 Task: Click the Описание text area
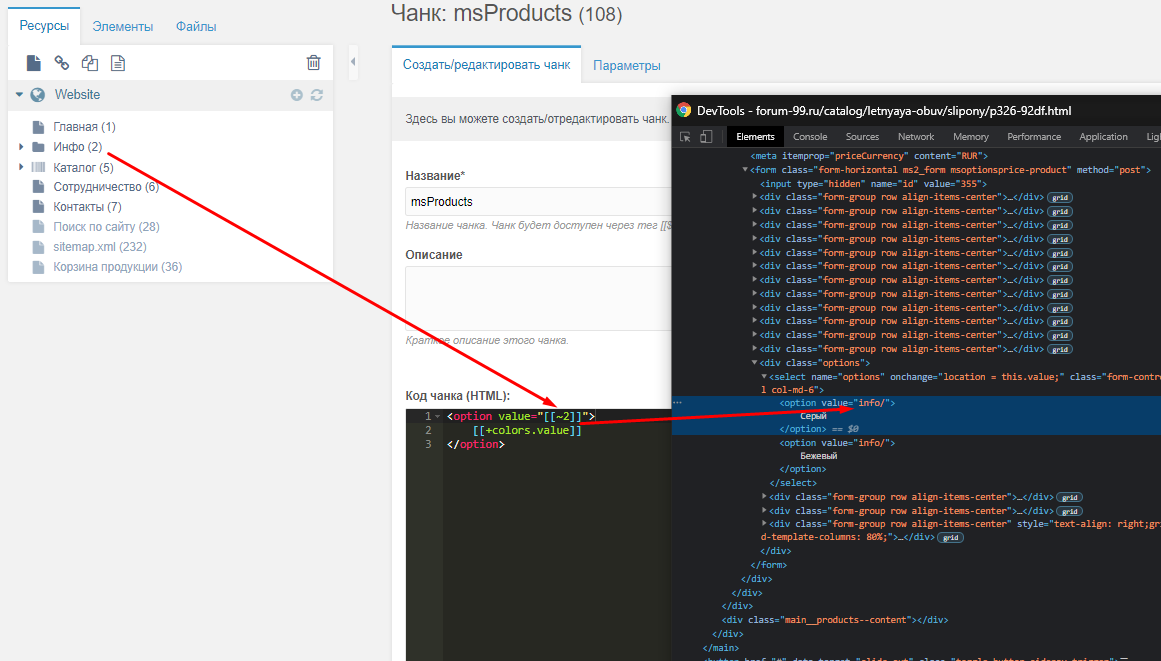click(x=538, y=298)
